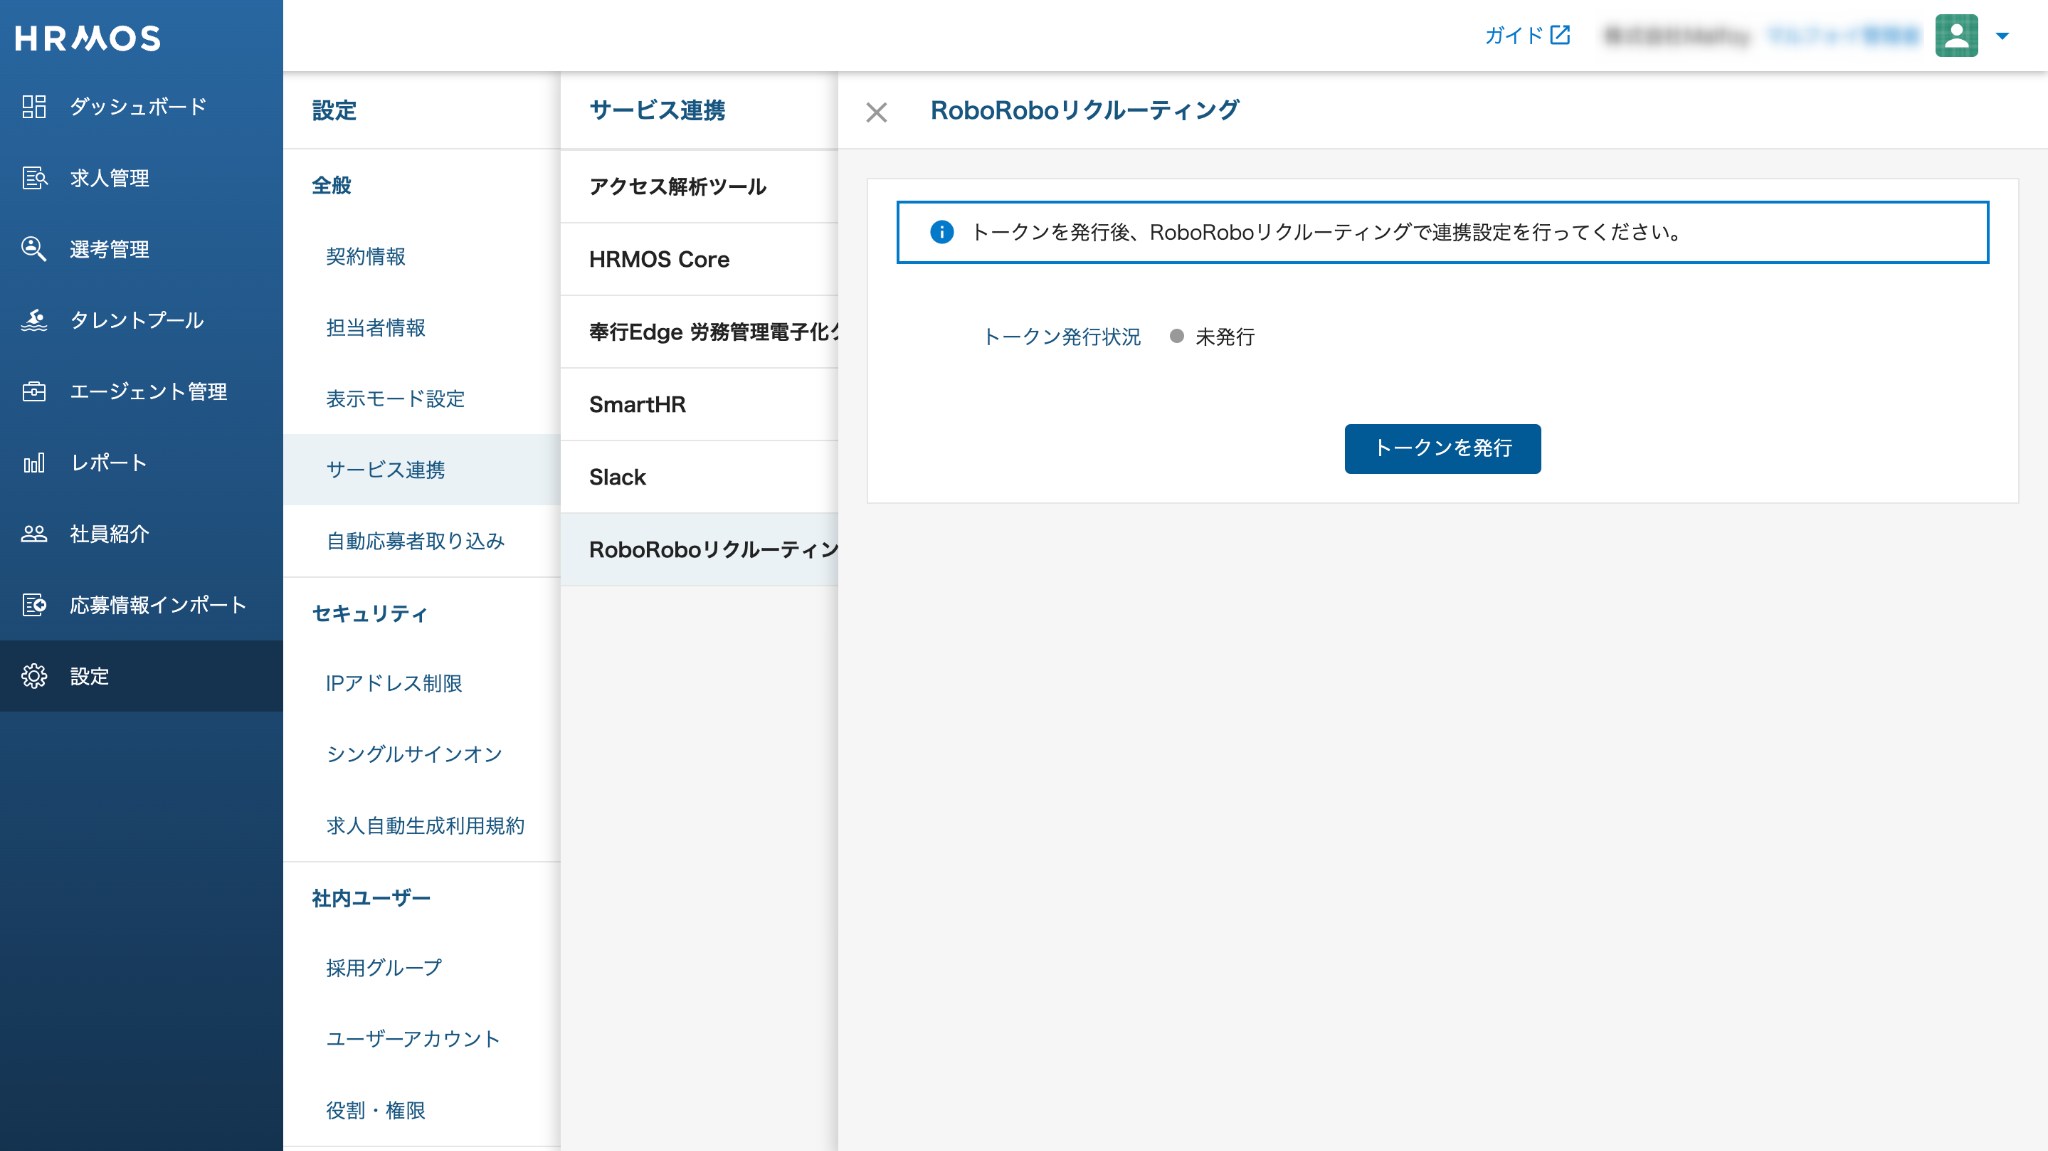Click the レポート bar chart icon
Image resolution: width=2048 pixels, height=1151 pixels.
coord(34,462)
